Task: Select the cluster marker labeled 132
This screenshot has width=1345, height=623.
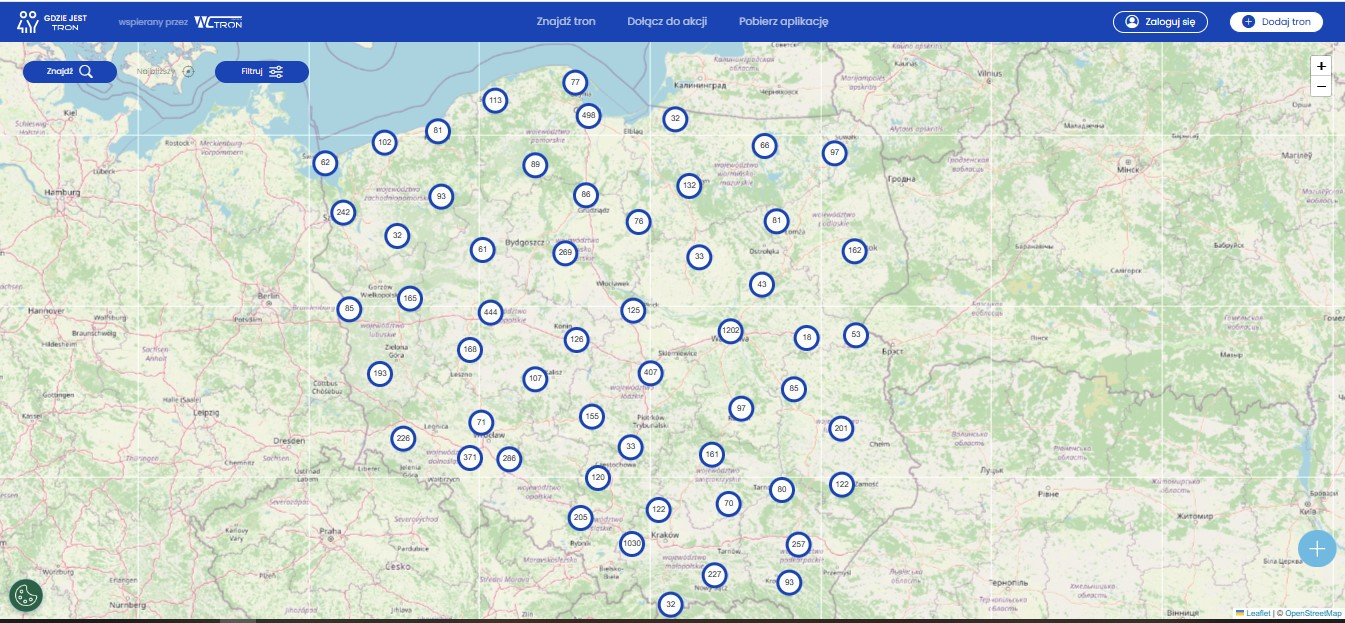Action: pyautogui.click(x=688, y=185)
